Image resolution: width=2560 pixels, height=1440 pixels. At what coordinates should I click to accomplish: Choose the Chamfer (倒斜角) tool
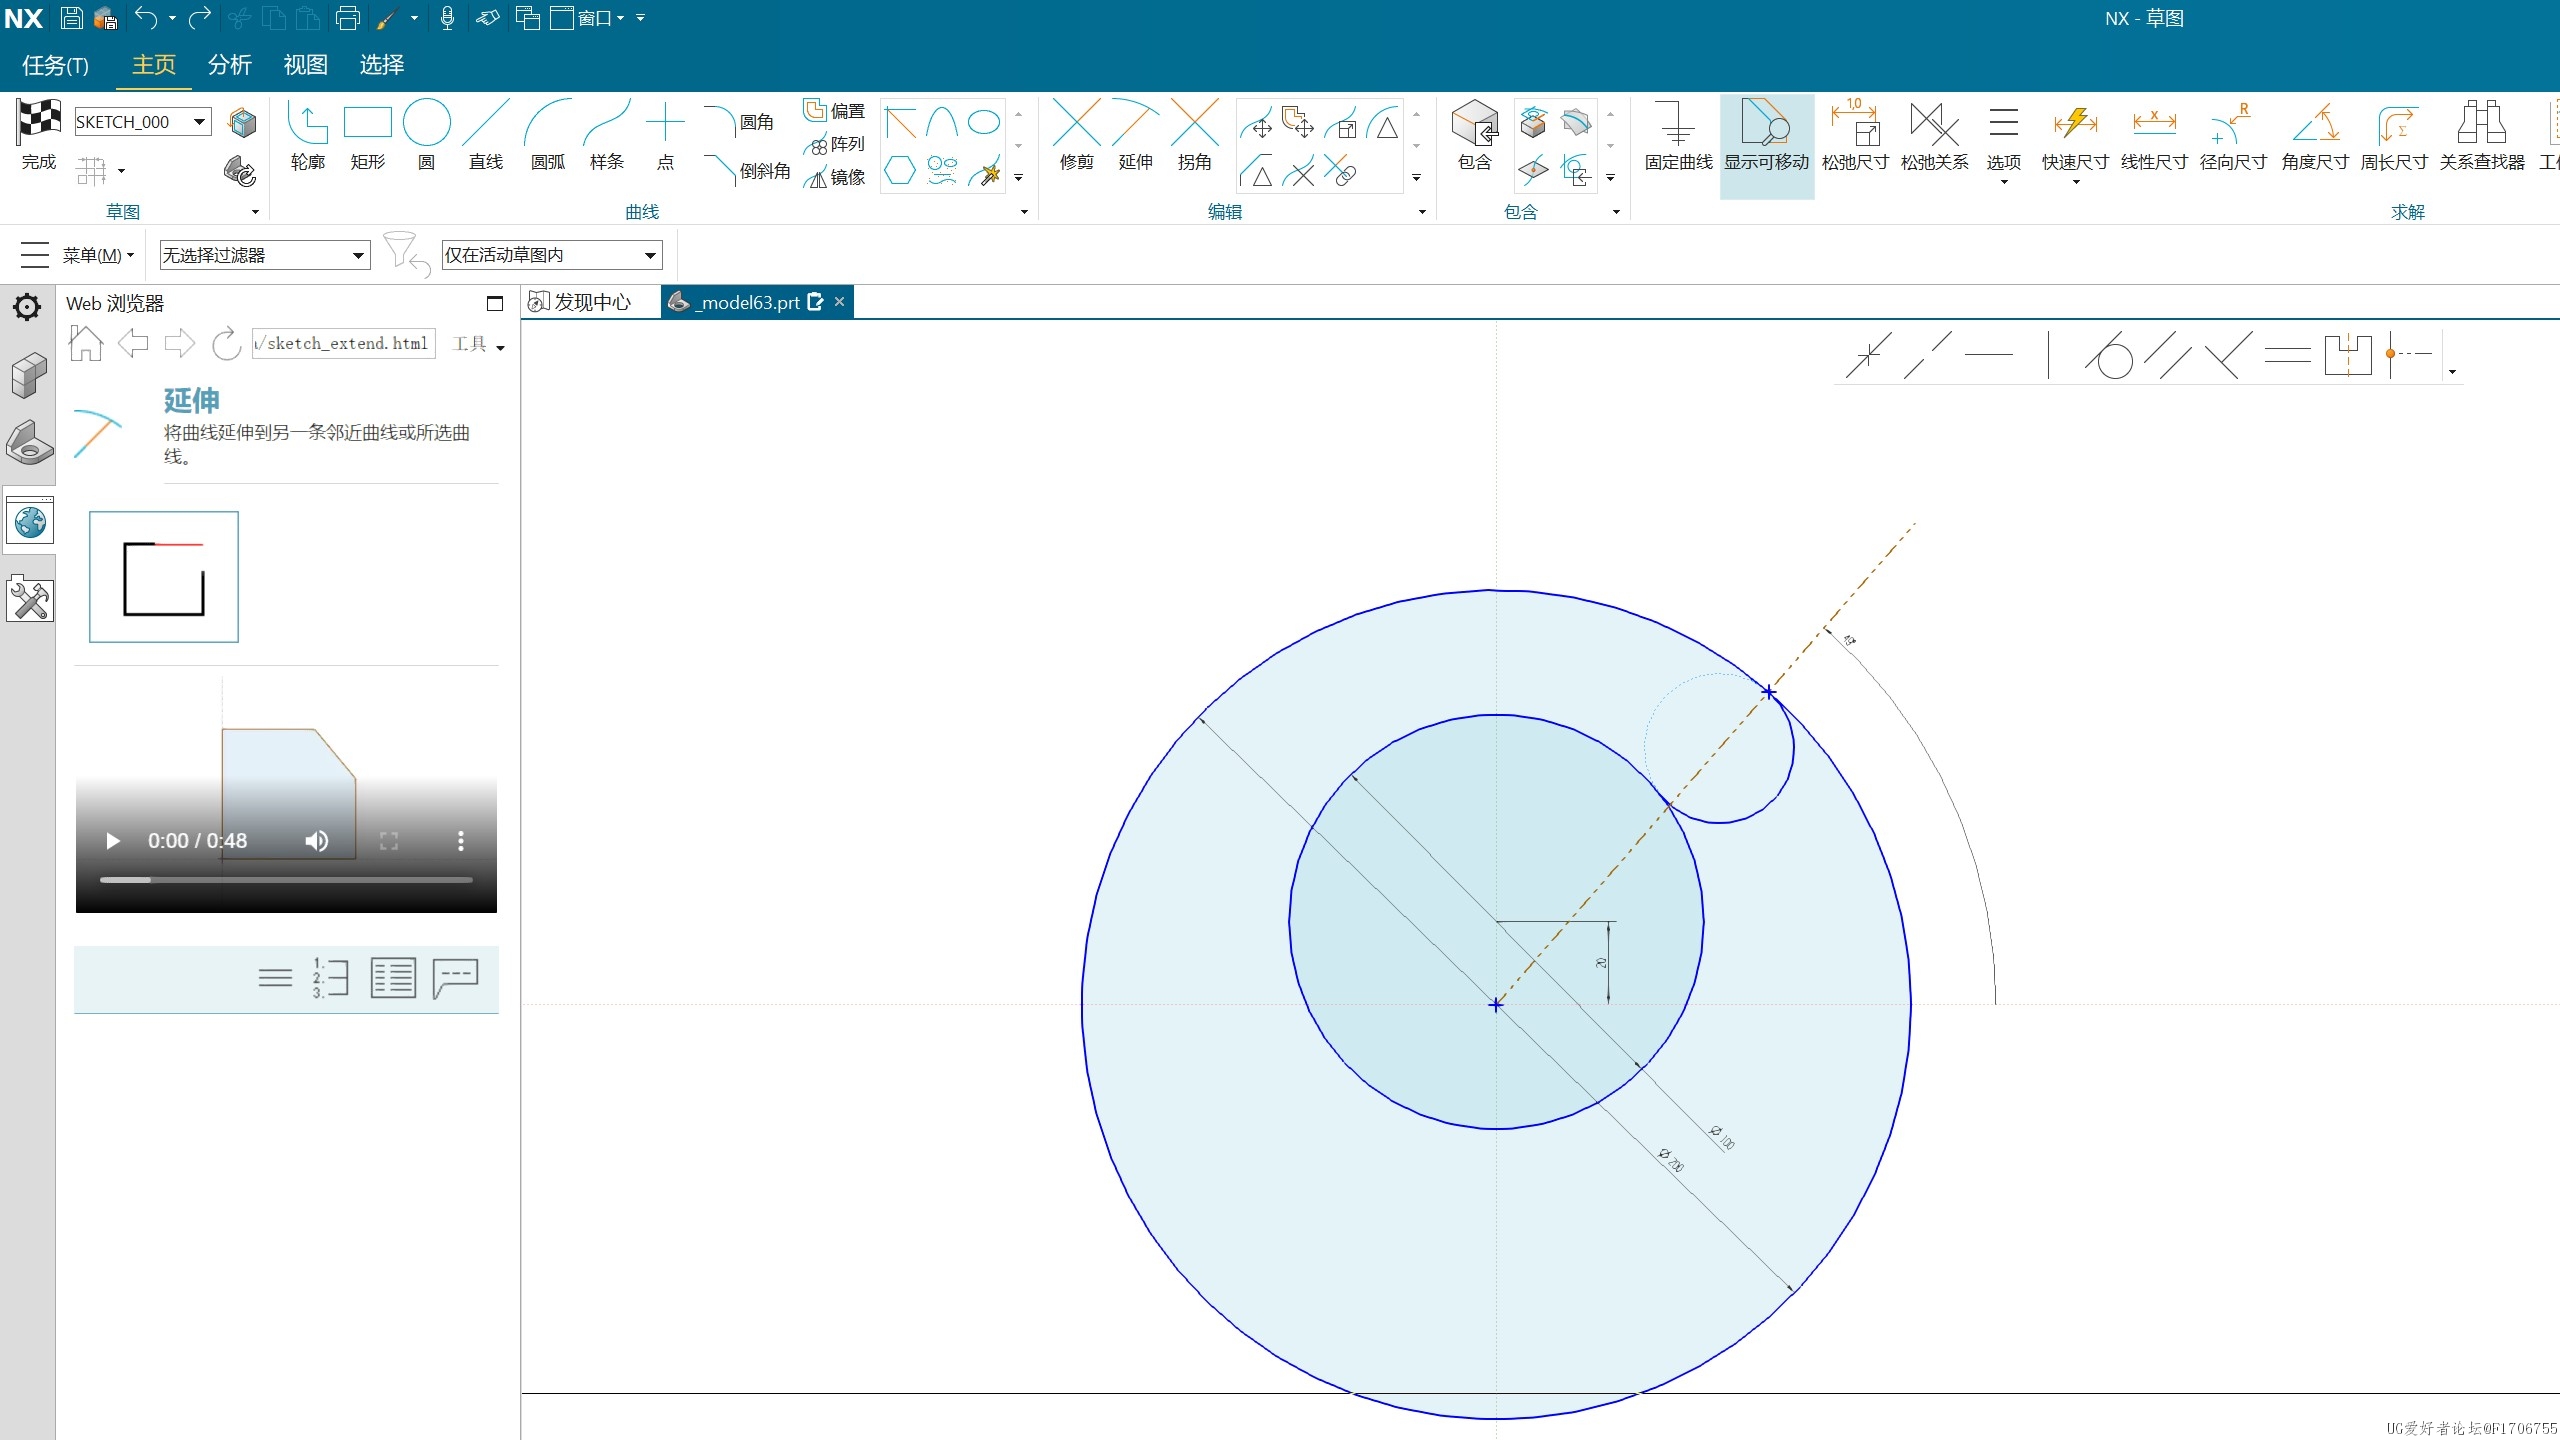pyautogui.click(x=747, y=171)
